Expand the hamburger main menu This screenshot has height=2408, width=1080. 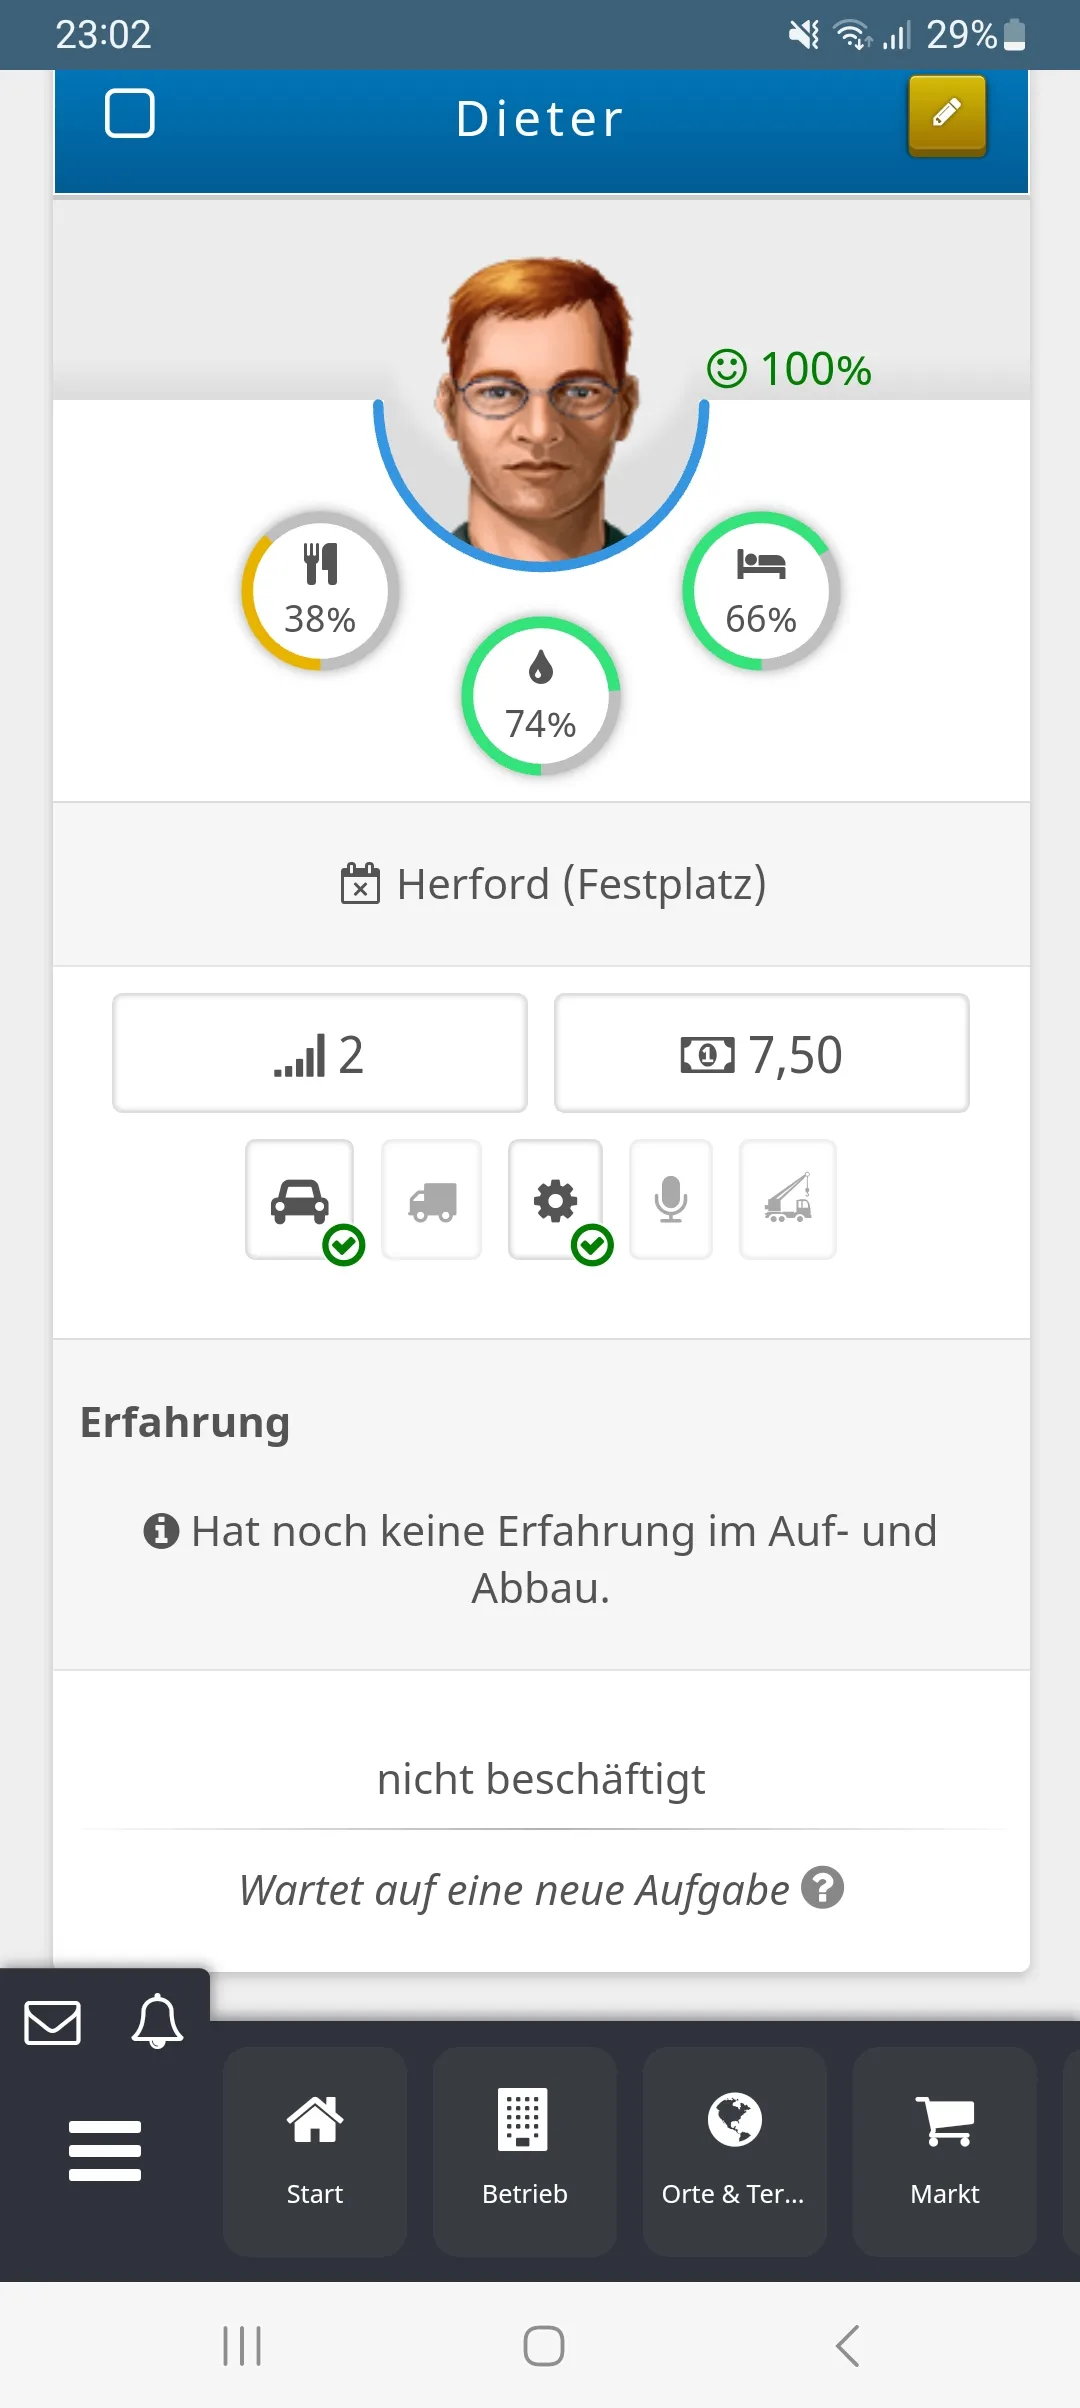point(105,2150)
